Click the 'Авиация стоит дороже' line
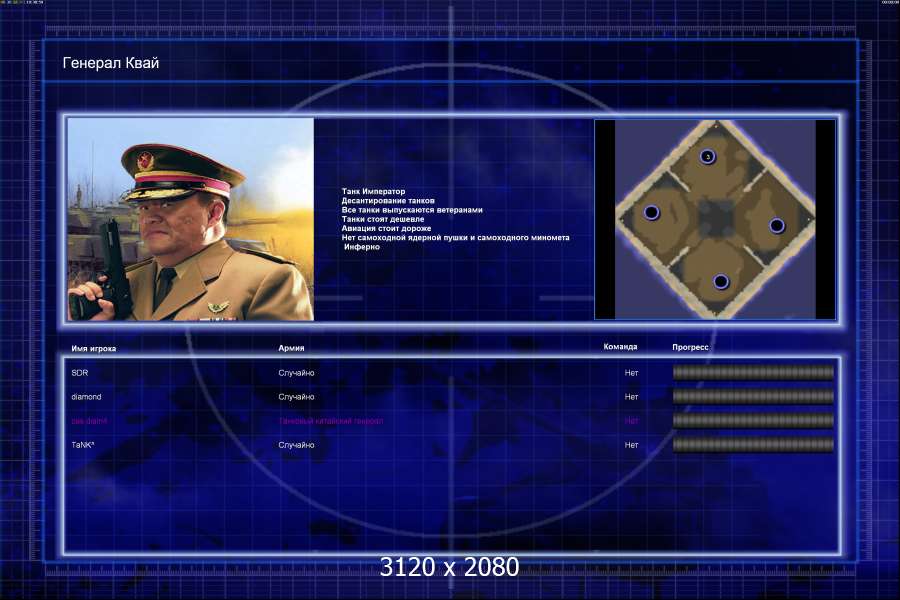The image size is (900, 600). (386, 228)
